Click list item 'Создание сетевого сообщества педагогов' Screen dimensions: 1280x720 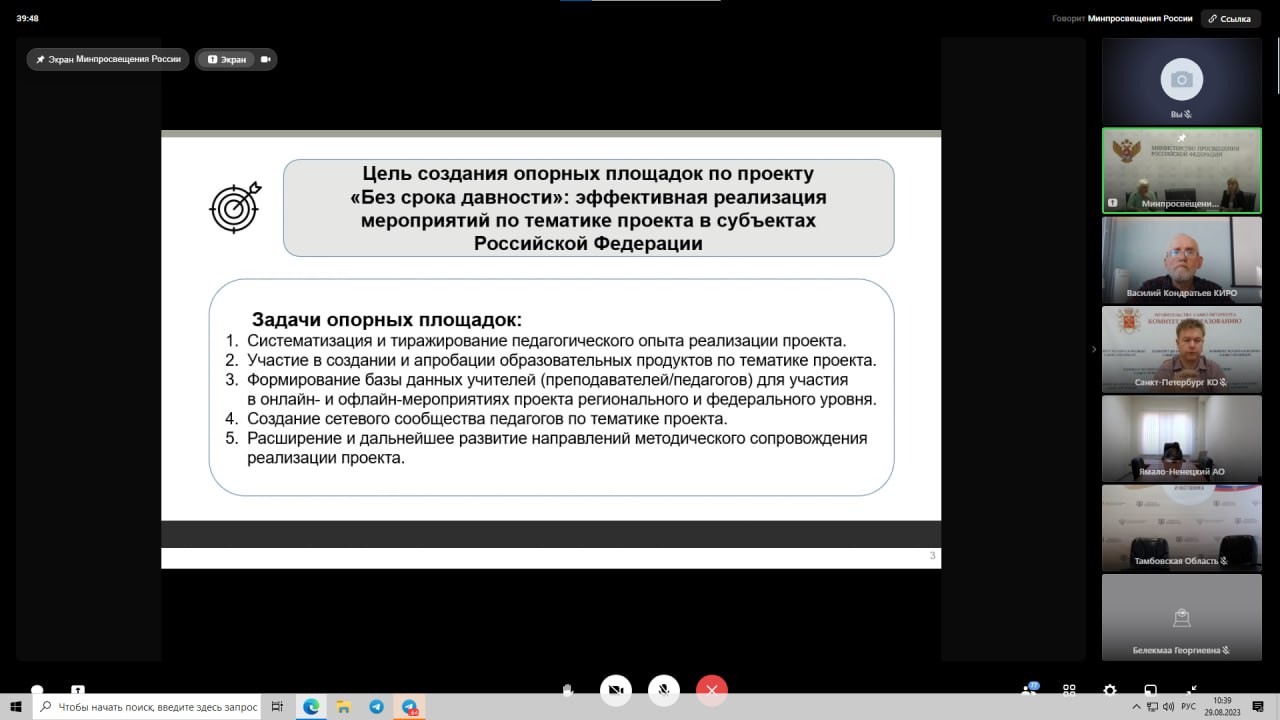click(x=487, y=419)
